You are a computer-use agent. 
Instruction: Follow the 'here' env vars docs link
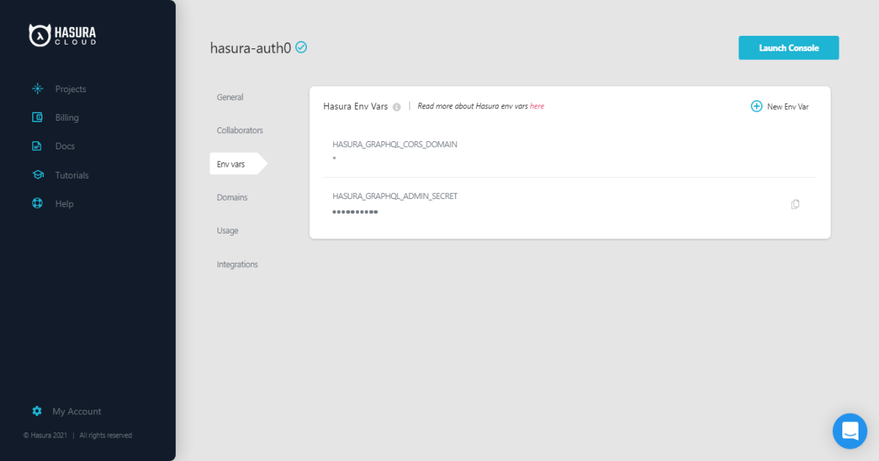(x=537, y=106)
